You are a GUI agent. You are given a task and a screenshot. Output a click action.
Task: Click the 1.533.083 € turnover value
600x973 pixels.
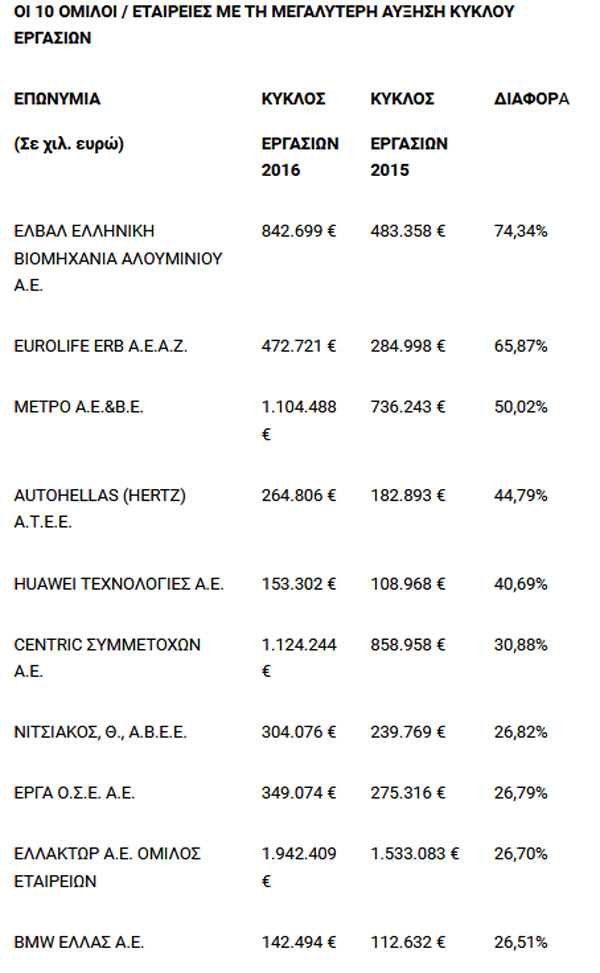414,854
